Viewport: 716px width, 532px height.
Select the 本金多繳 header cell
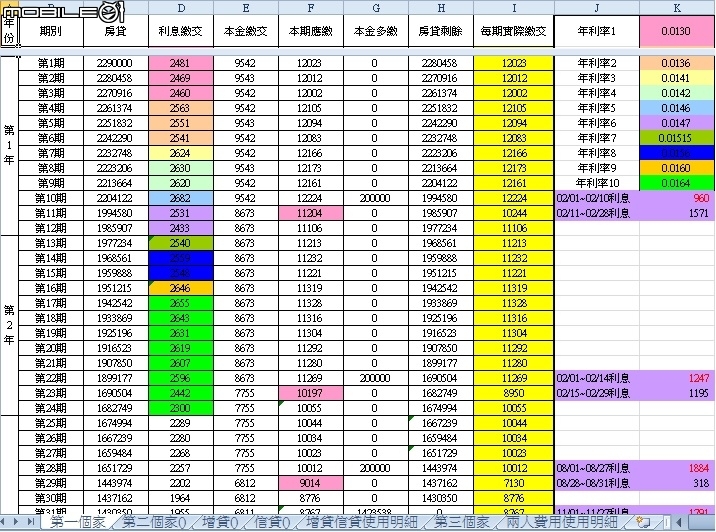pos(376,31)
